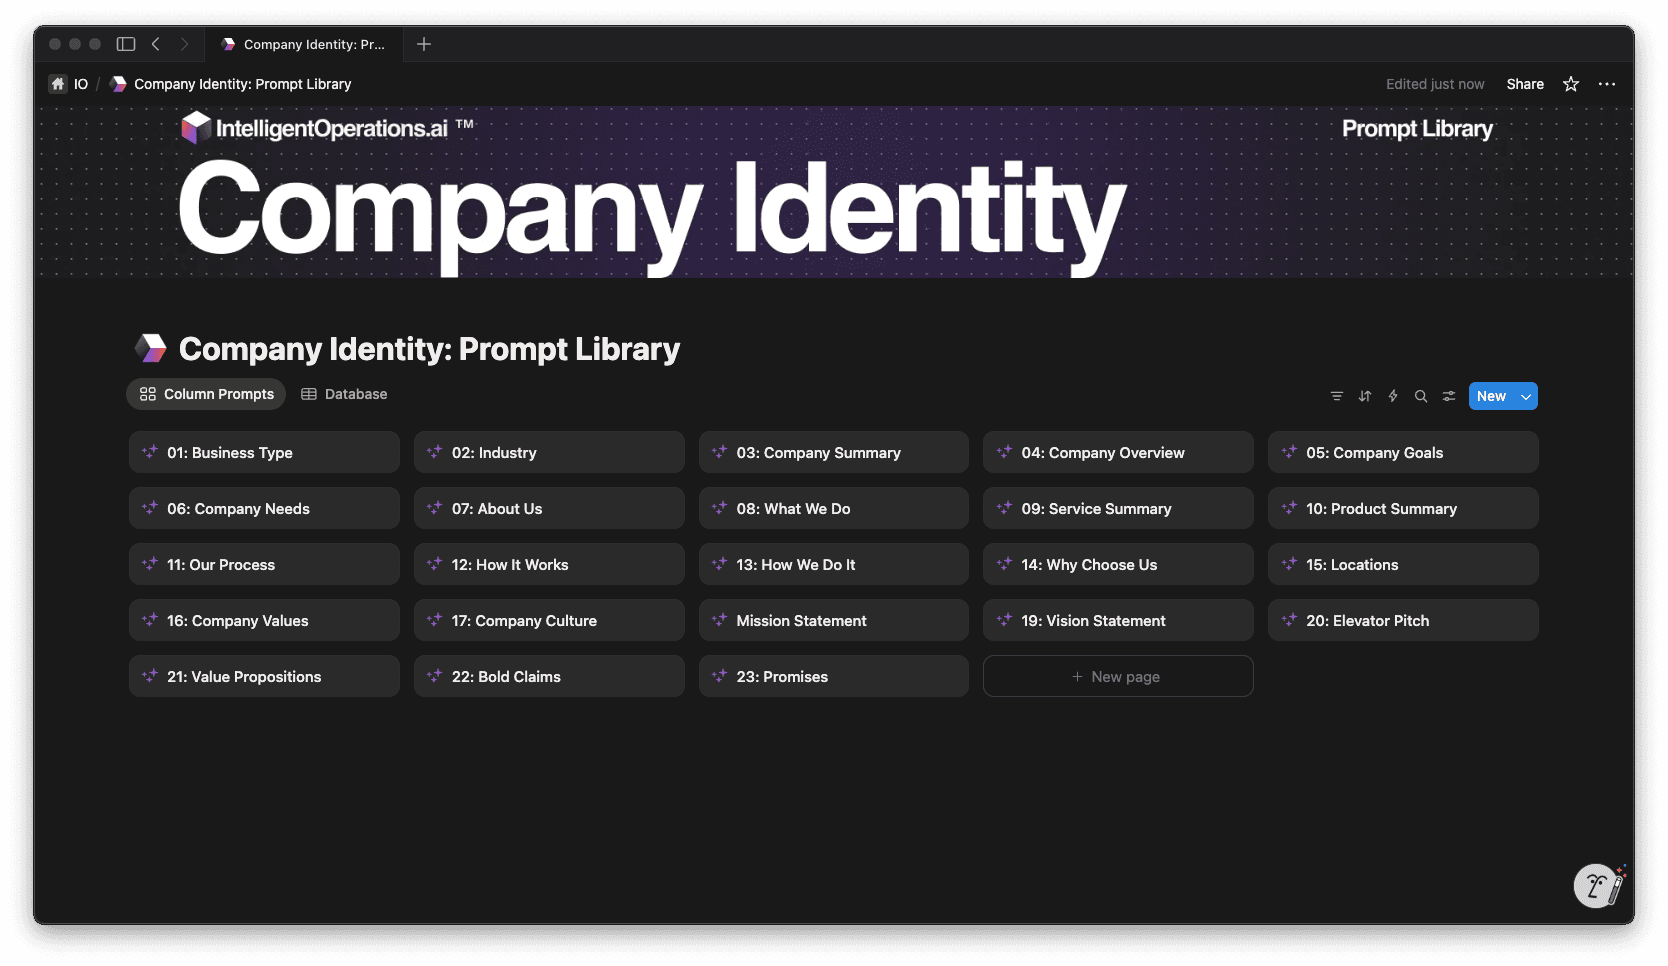The height and width of the screenshot is (966, 1668).
Task: Open the IO breadcrumb link
Action: coord(79,84)
